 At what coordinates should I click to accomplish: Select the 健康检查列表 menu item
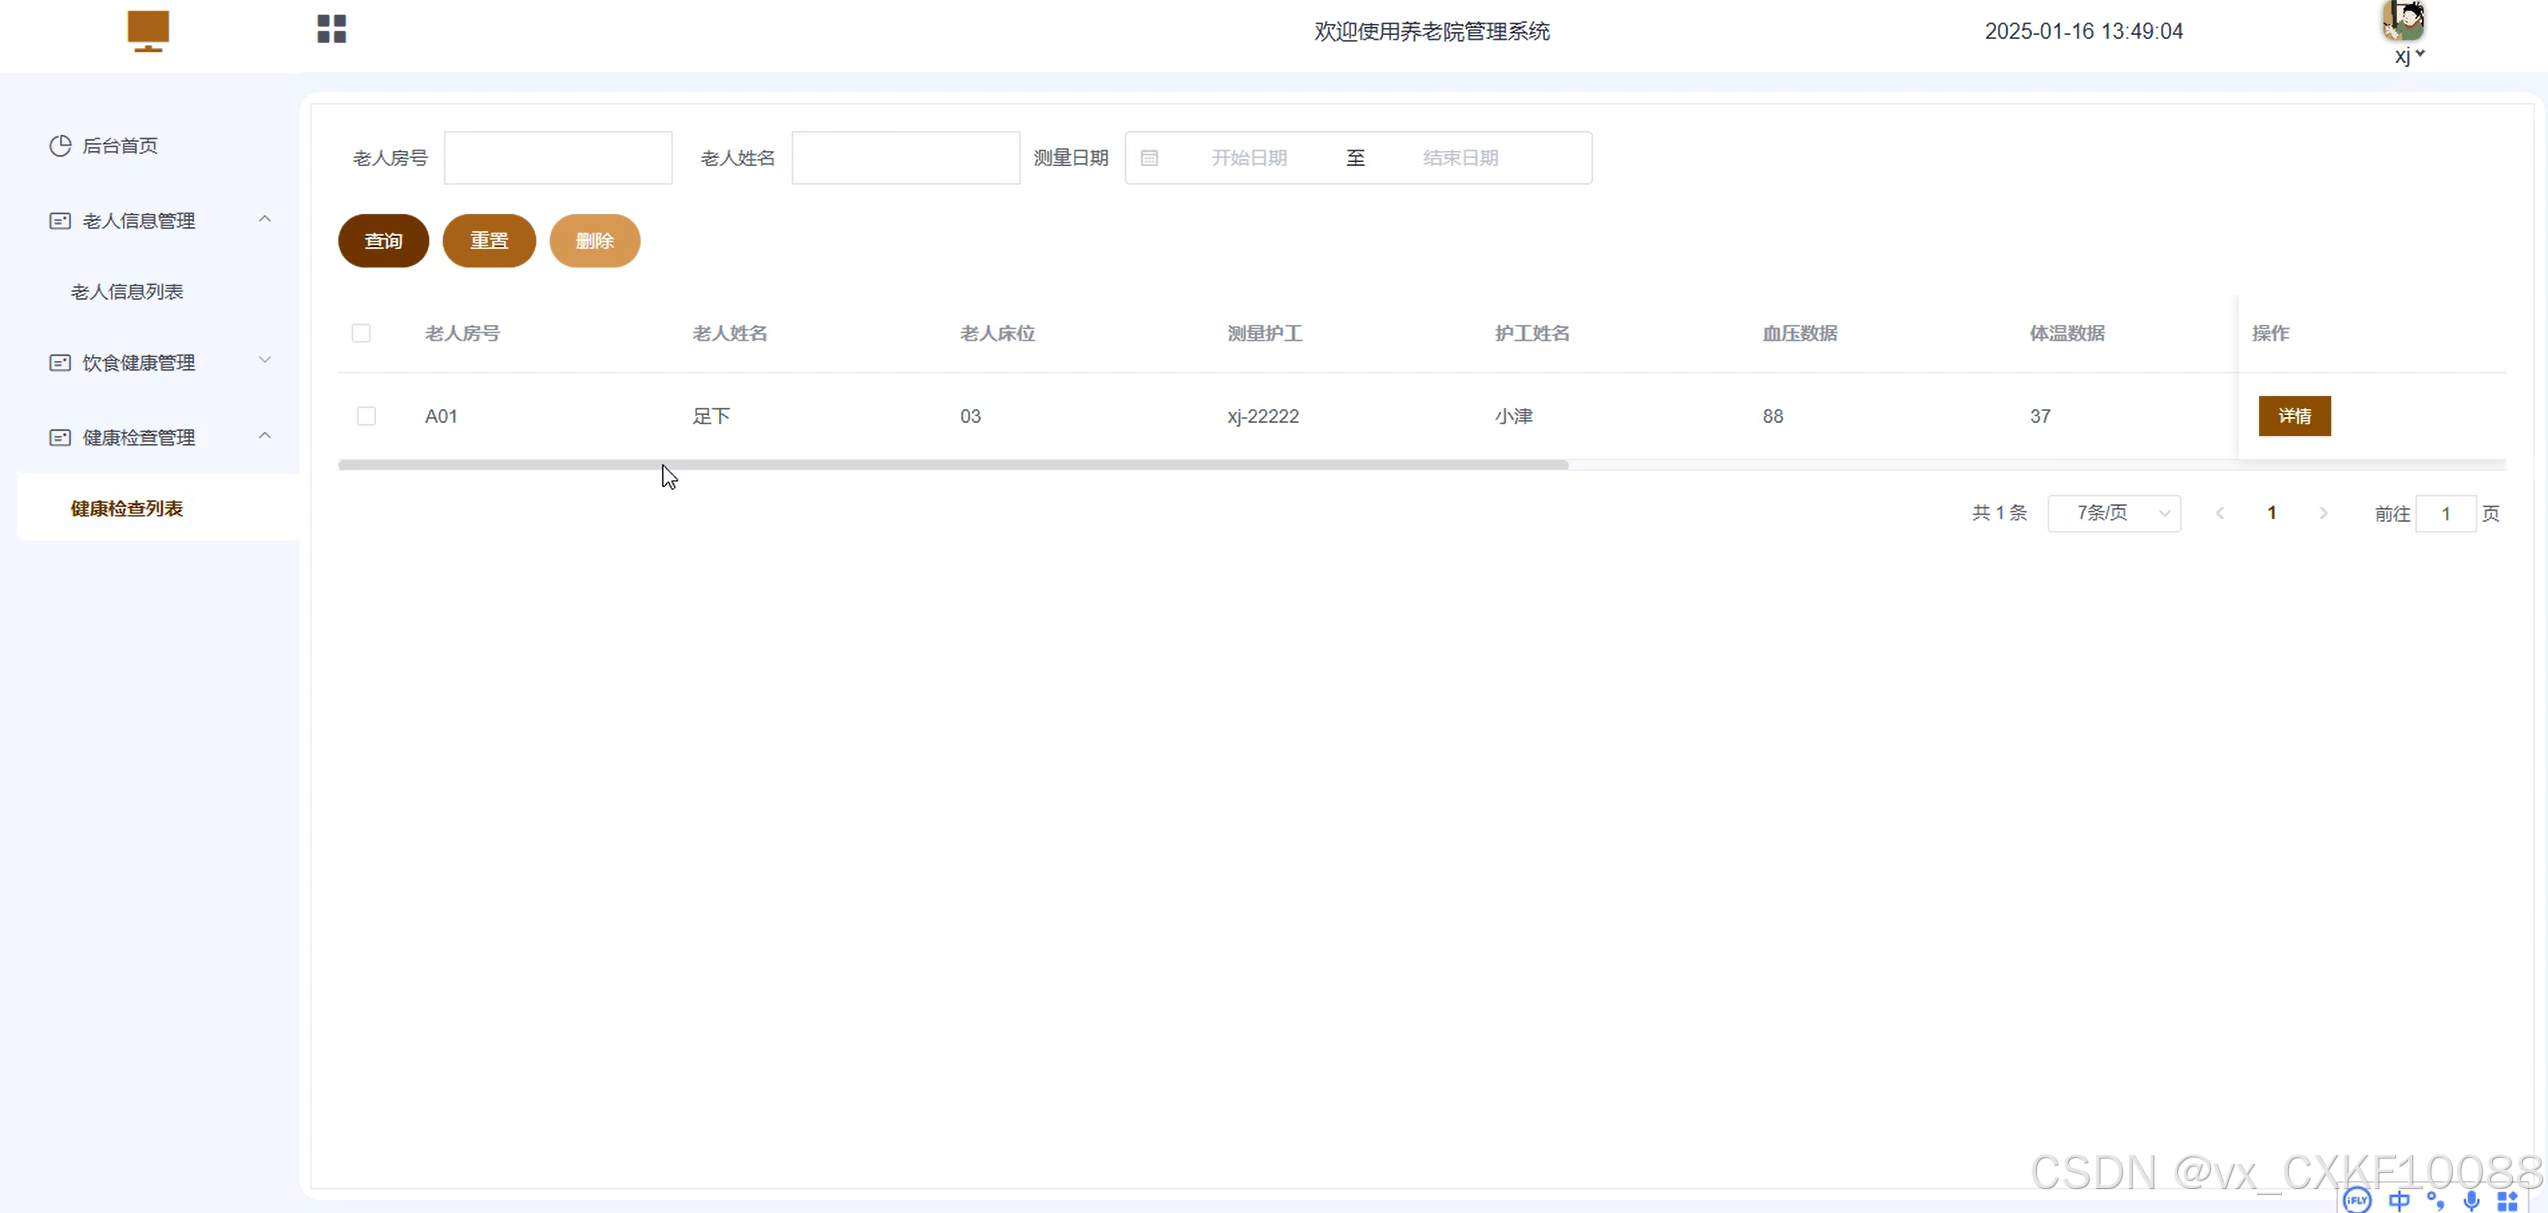coord(127,508)
